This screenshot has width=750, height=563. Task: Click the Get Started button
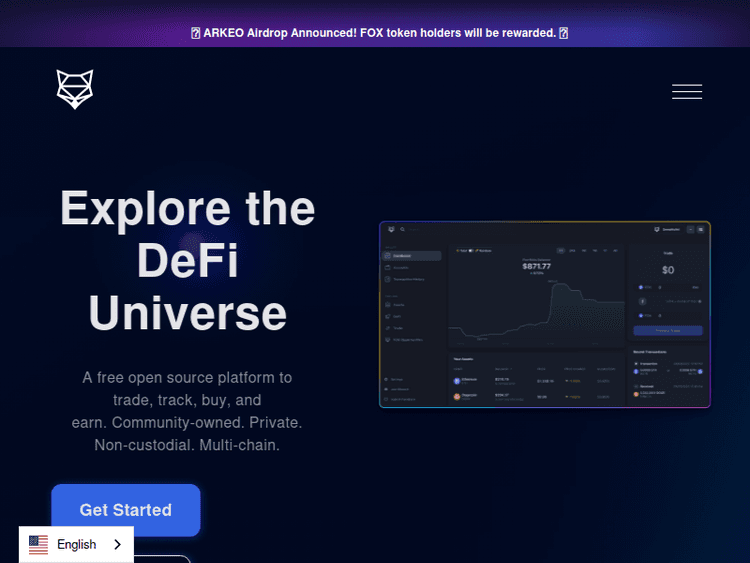[126, 510]
